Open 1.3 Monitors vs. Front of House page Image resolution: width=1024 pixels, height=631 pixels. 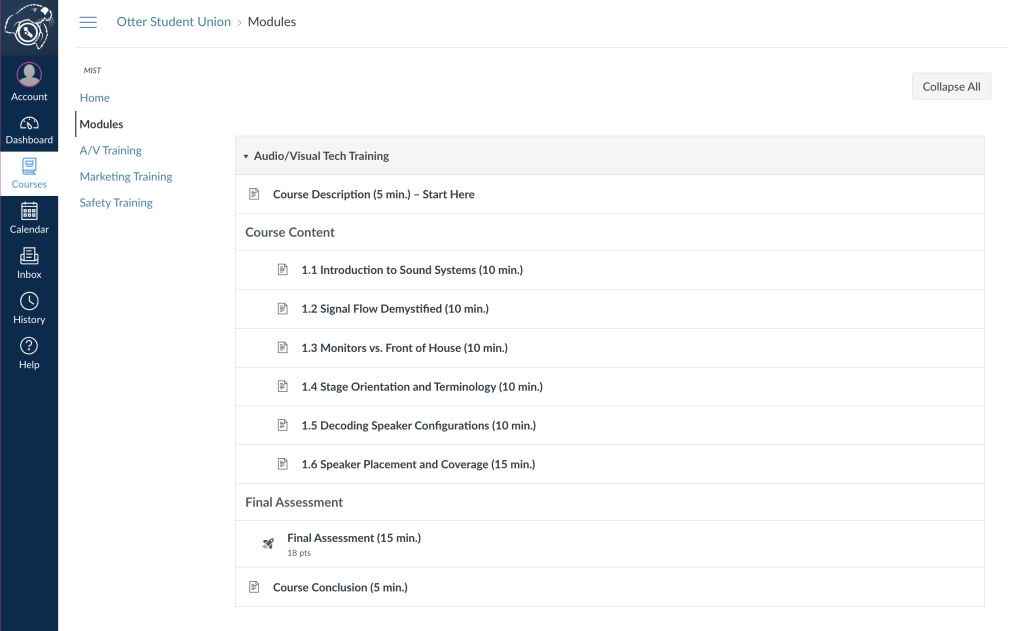tap(404, 348)
